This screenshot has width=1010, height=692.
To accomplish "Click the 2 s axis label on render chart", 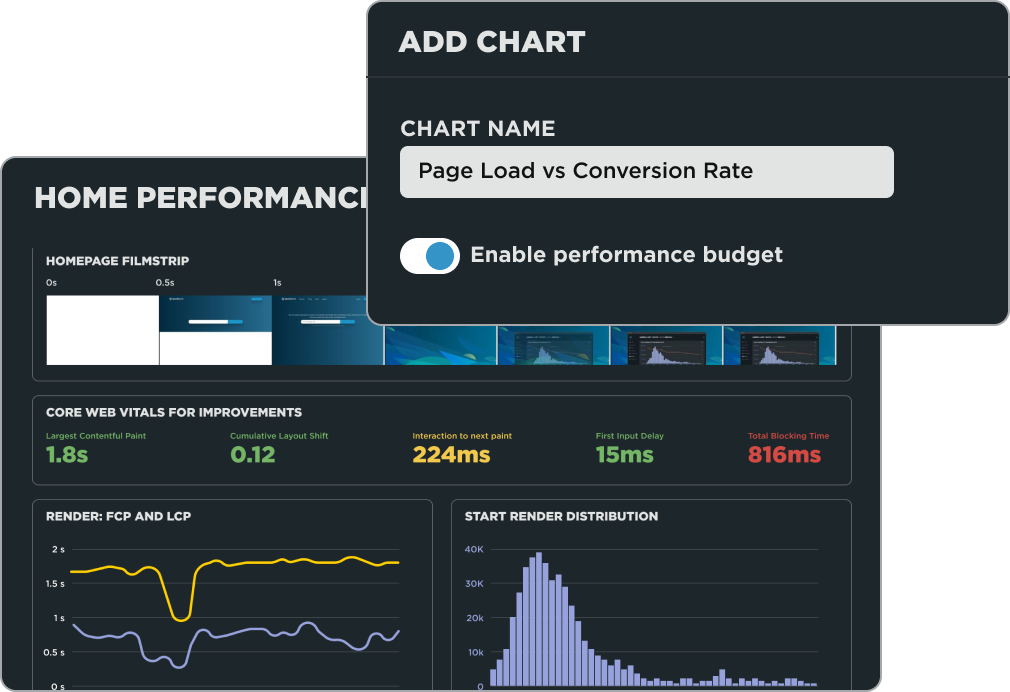I will pyautogui.click(x=58, y=549).
